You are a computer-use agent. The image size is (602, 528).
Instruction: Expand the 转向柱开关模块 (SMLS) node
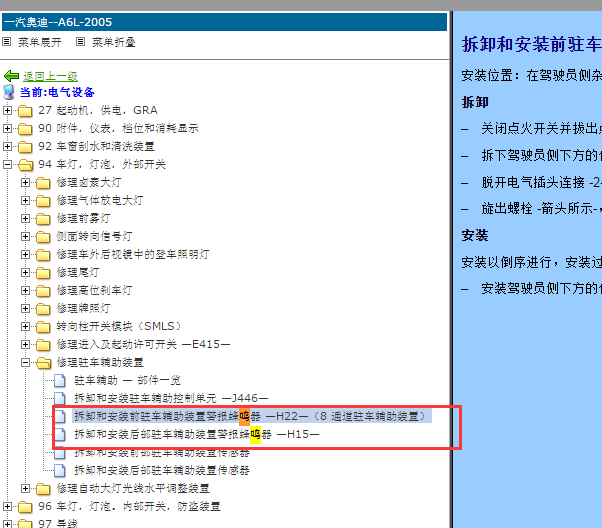25,327
